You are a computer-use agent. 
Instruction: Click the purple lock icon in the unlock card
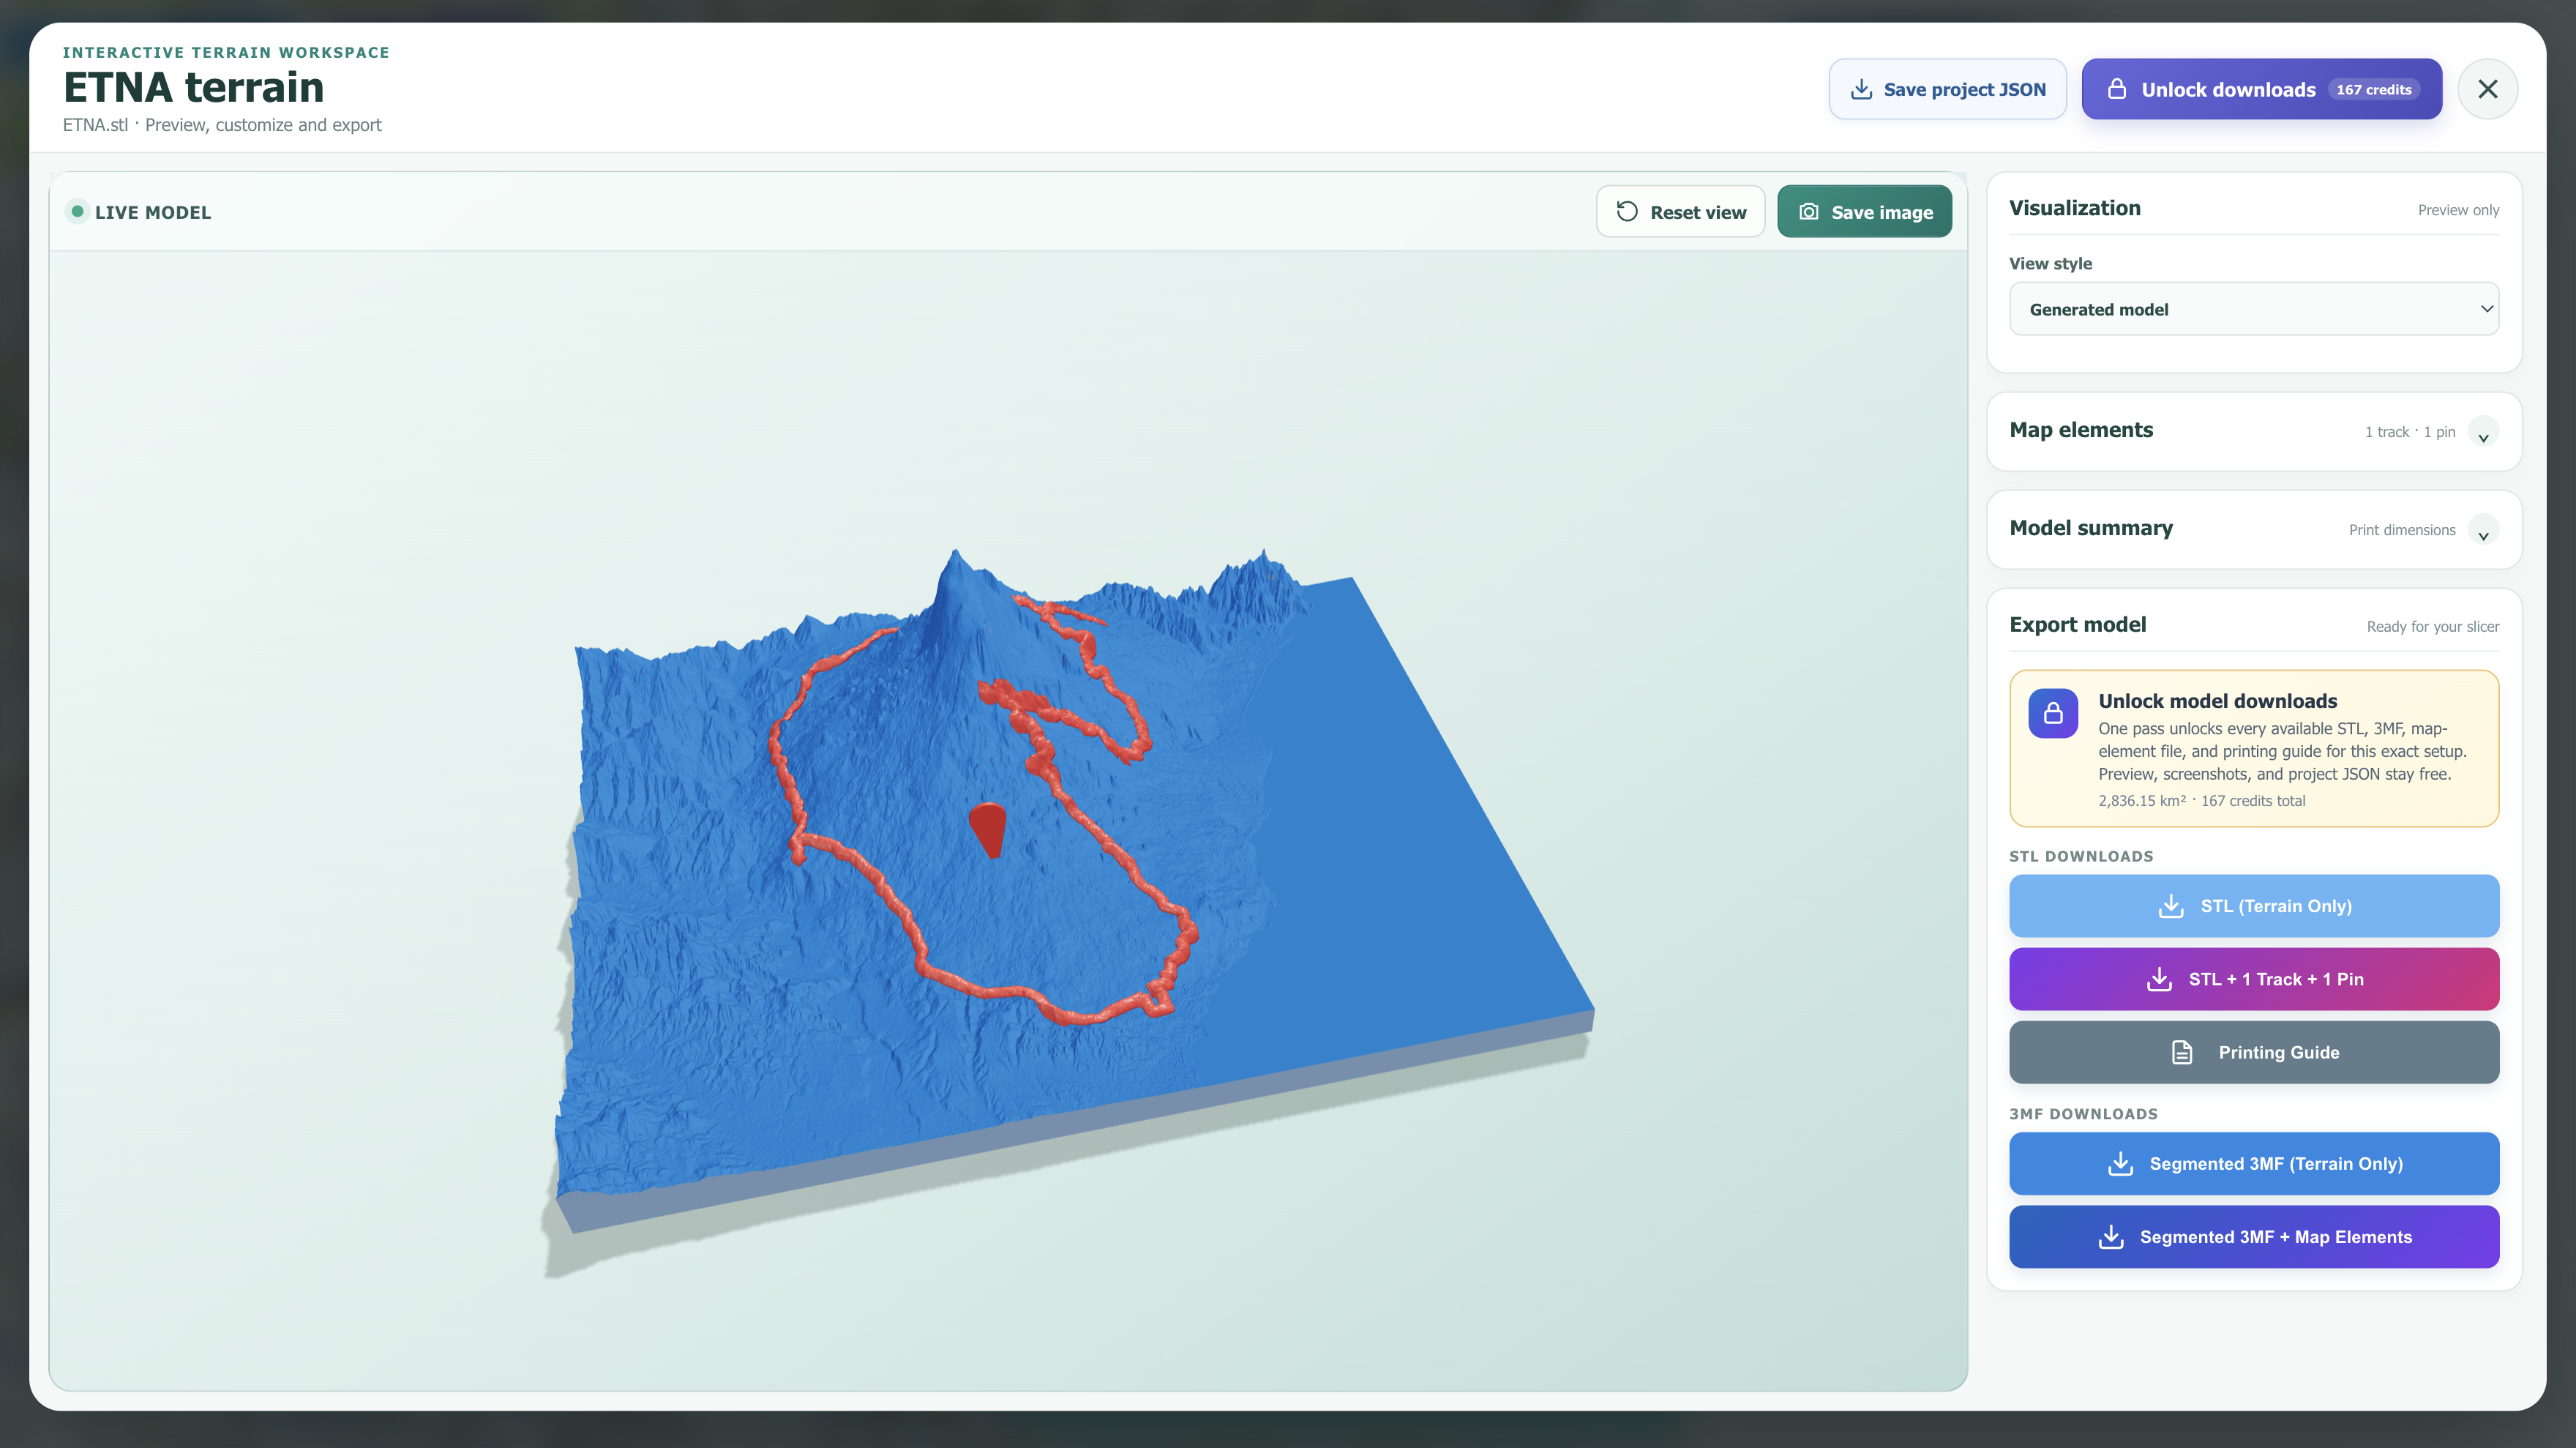[2053, 713]
